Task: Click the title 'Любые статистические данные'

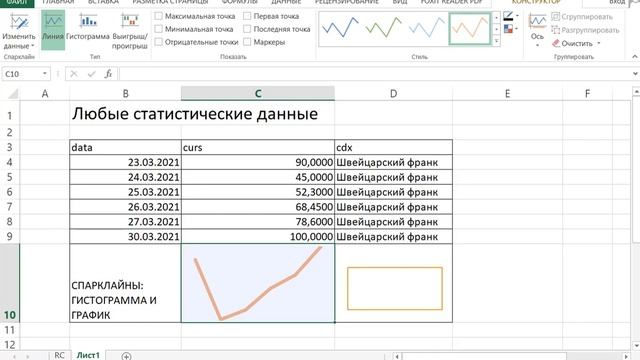Action: 195,114
